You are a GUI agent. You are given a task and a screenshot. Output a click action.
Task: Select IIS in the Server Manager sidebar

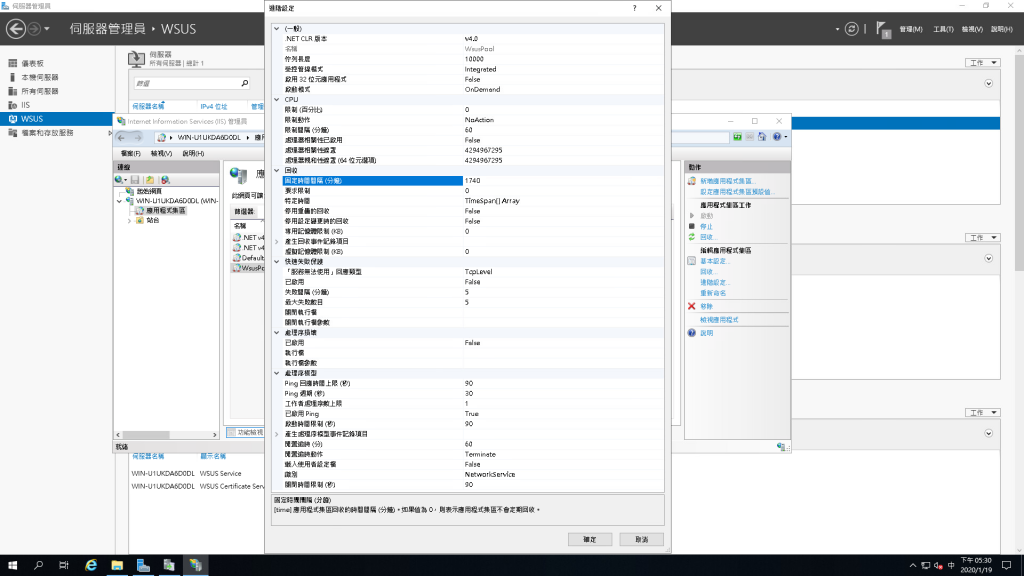[25, 104]
